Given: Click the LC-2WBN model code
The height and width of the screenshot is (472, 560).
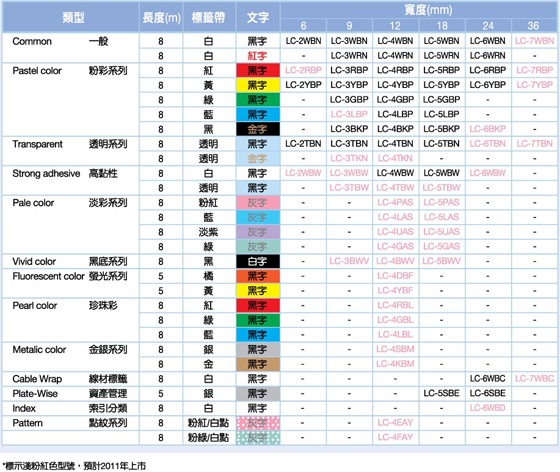Looking at the screenshot, I should pyautogui.click(x=303, y=41).
